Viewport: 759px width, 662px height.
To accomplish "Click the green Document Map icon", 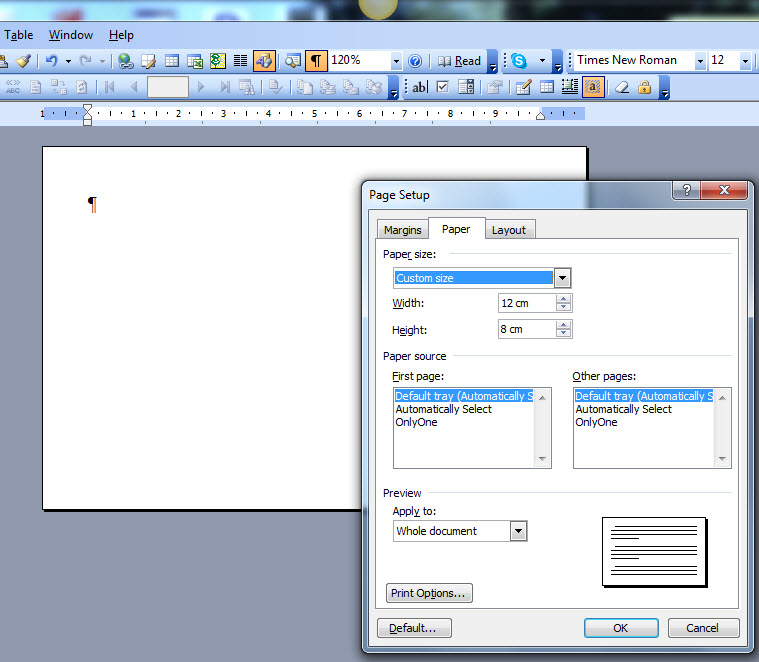I will [218, 61].
